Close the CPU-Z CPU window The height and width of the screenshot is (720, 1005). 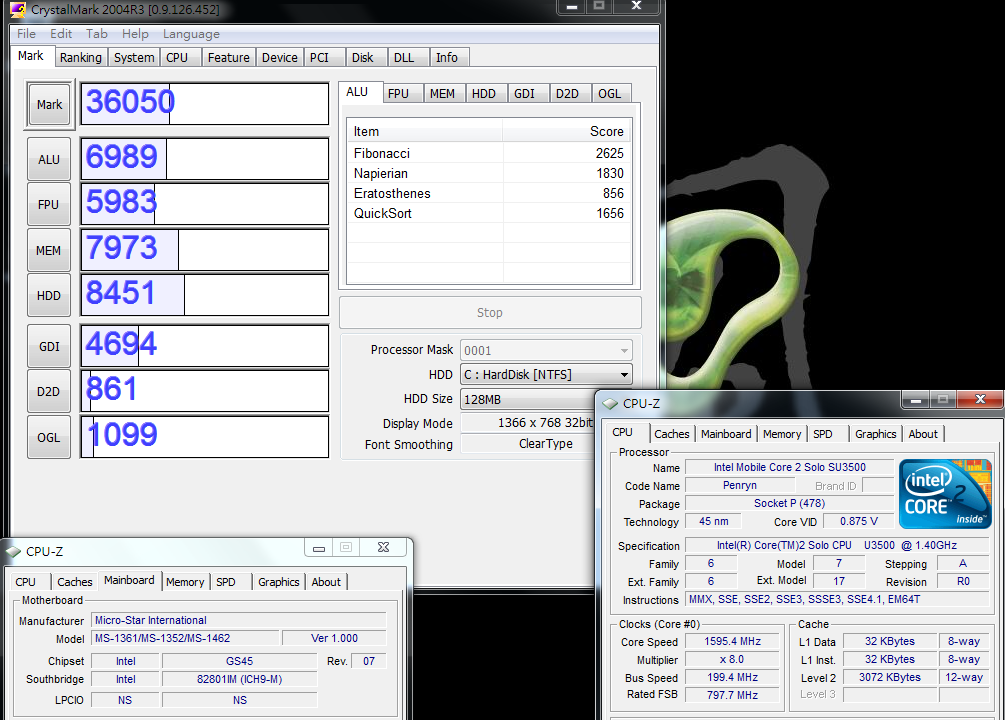979,400
